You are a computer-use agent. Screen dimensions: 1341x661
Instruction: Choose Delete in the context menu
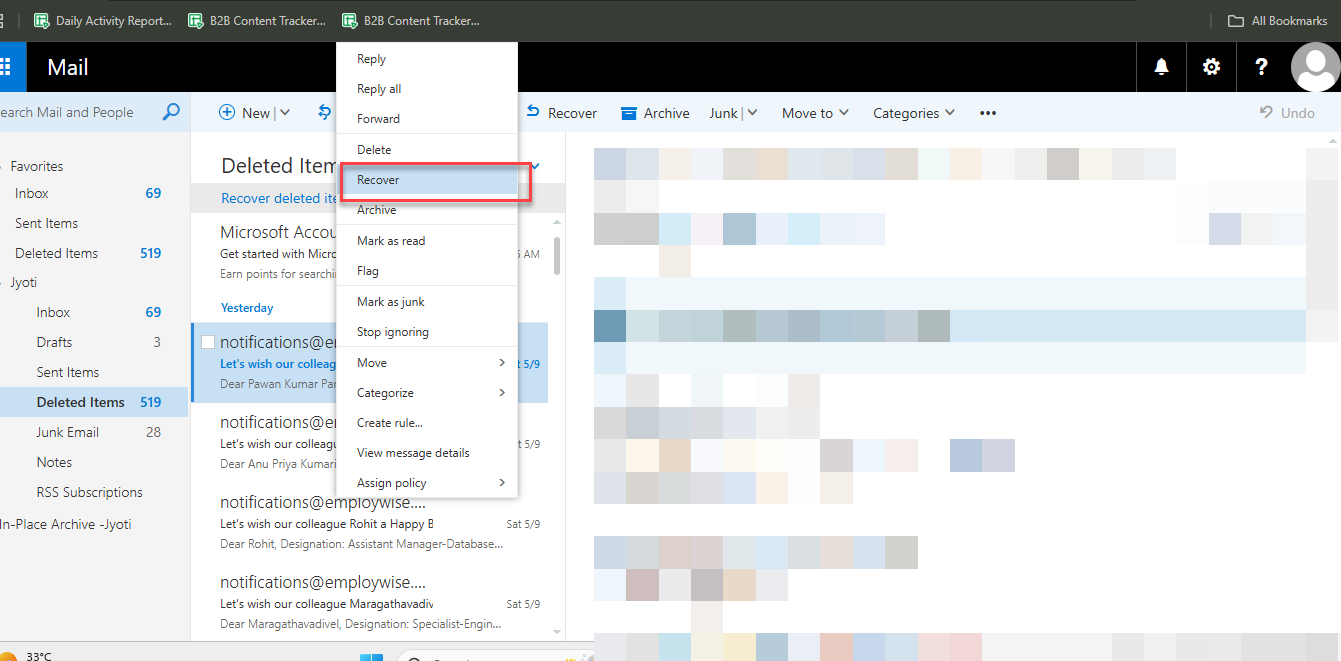pyautogui.click(x=427, y=149)
